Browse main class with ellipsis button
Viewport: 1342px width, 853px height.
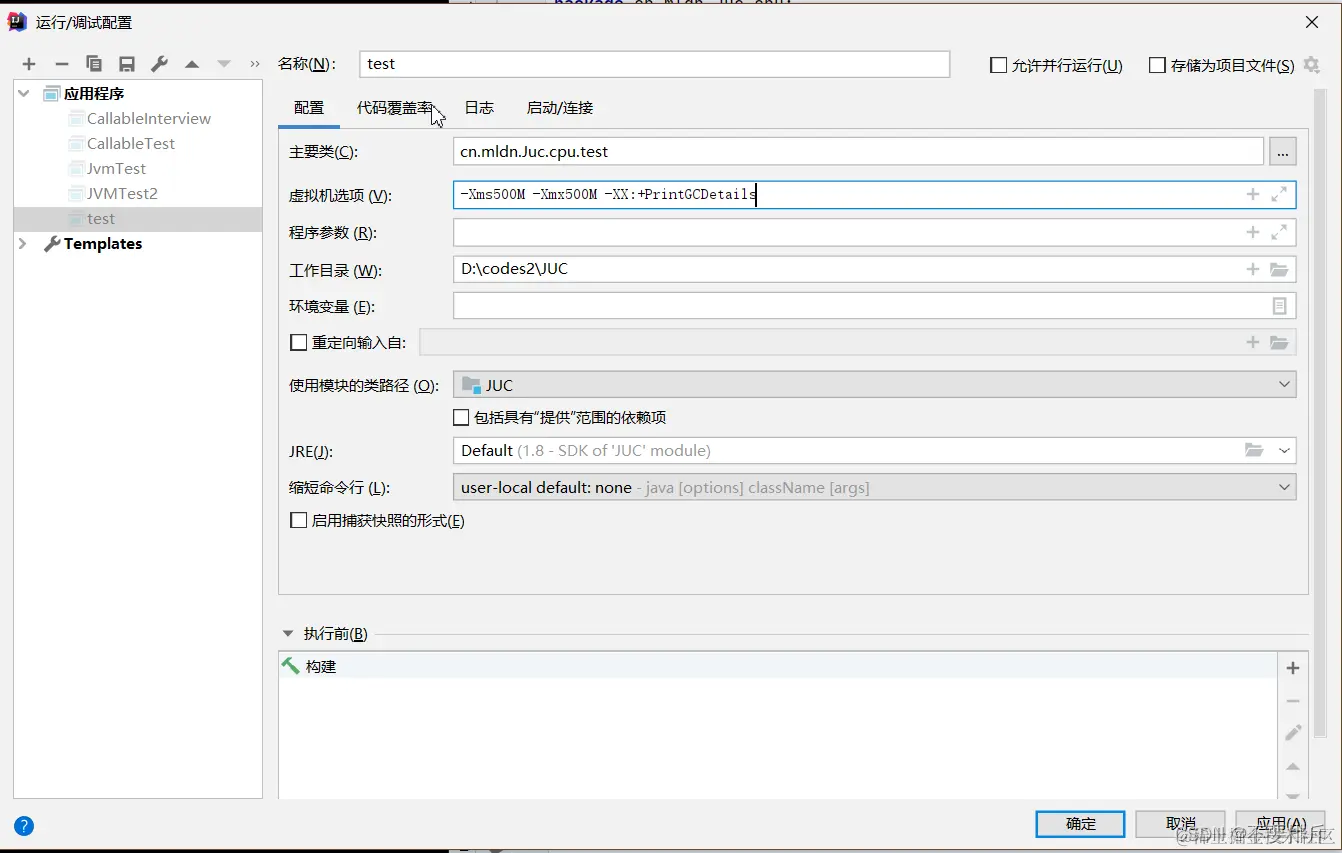pos(1283,152)
